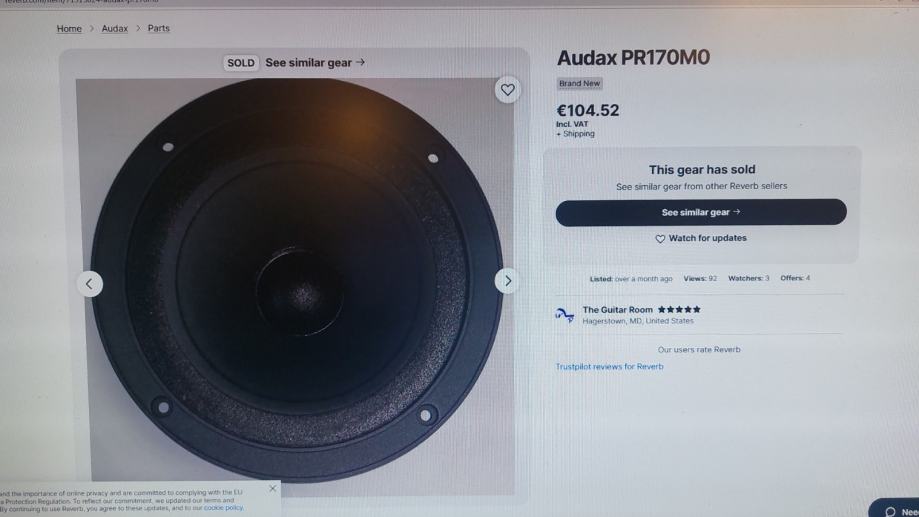Open the Parts breadcrumb link
The height and width of the screenshot is (517, 919).
[x=158, y=28]
